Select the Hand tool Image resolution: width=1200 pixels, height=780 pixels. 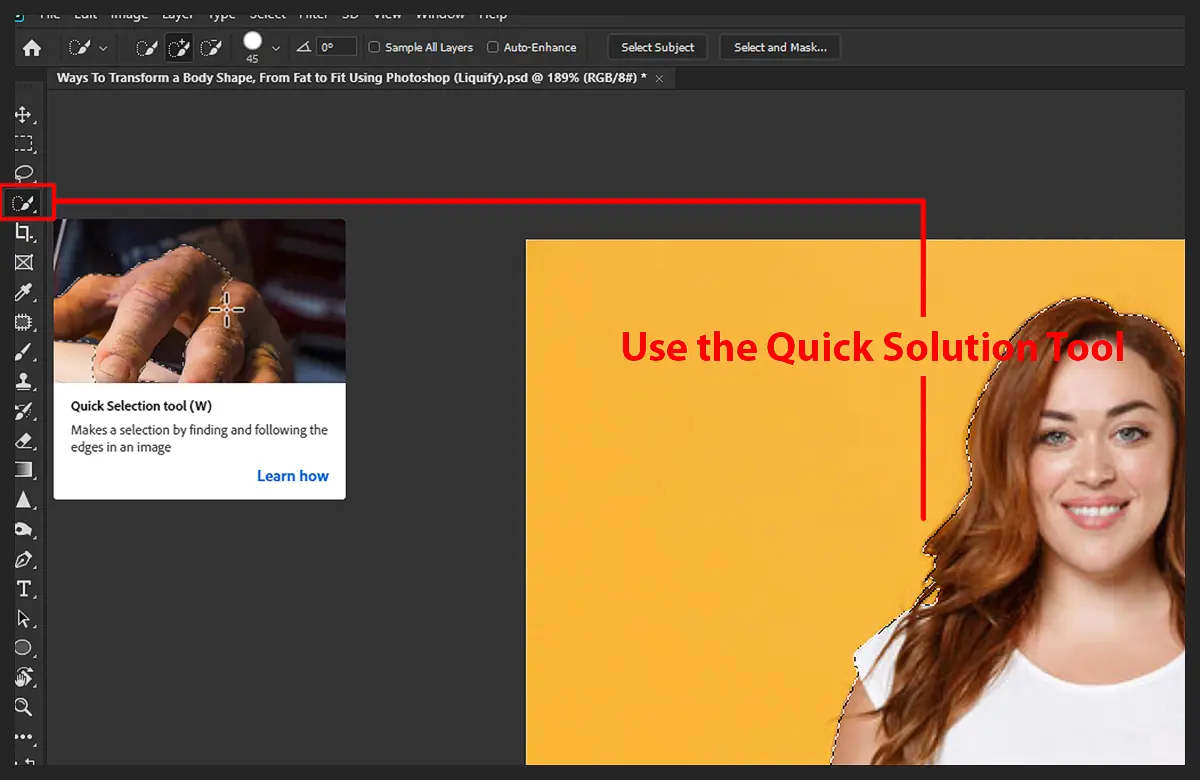click(26, 677)
